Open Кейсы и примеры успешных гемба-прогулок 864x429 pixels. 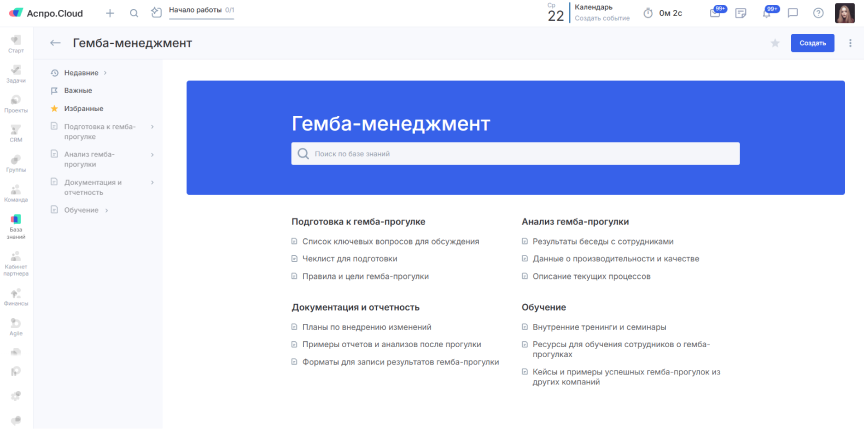(627, 377)
